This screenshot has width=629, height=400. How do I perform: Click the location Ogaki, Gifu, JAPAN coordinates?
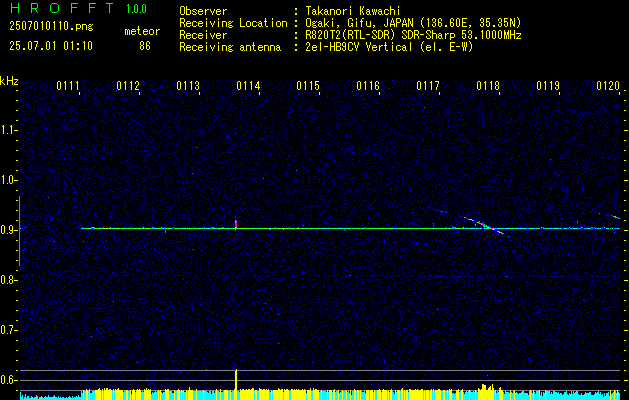coord(413,23)
